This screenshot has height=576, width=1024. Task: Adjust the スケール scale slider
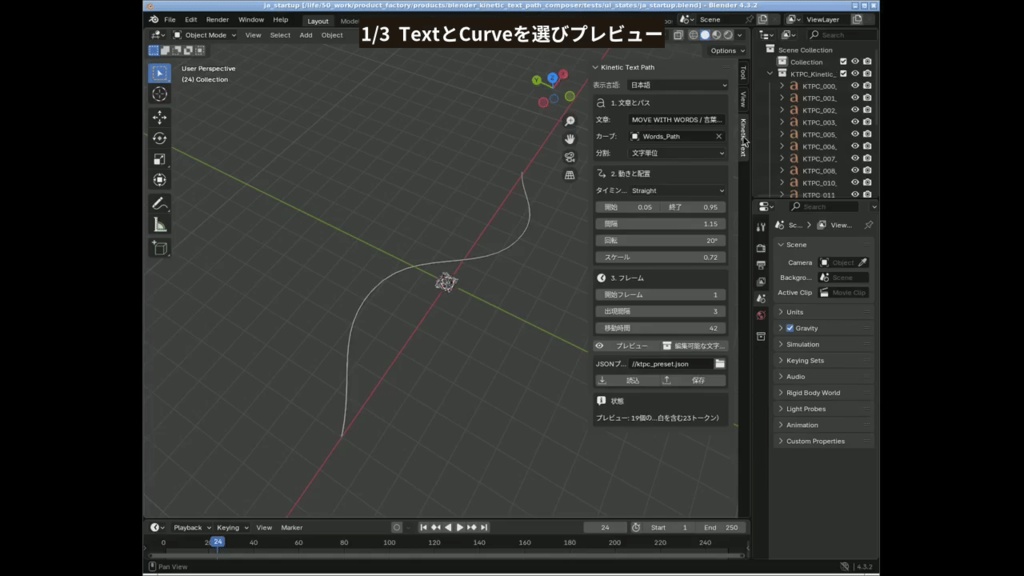pyautogui.click(x=660, y=257)
